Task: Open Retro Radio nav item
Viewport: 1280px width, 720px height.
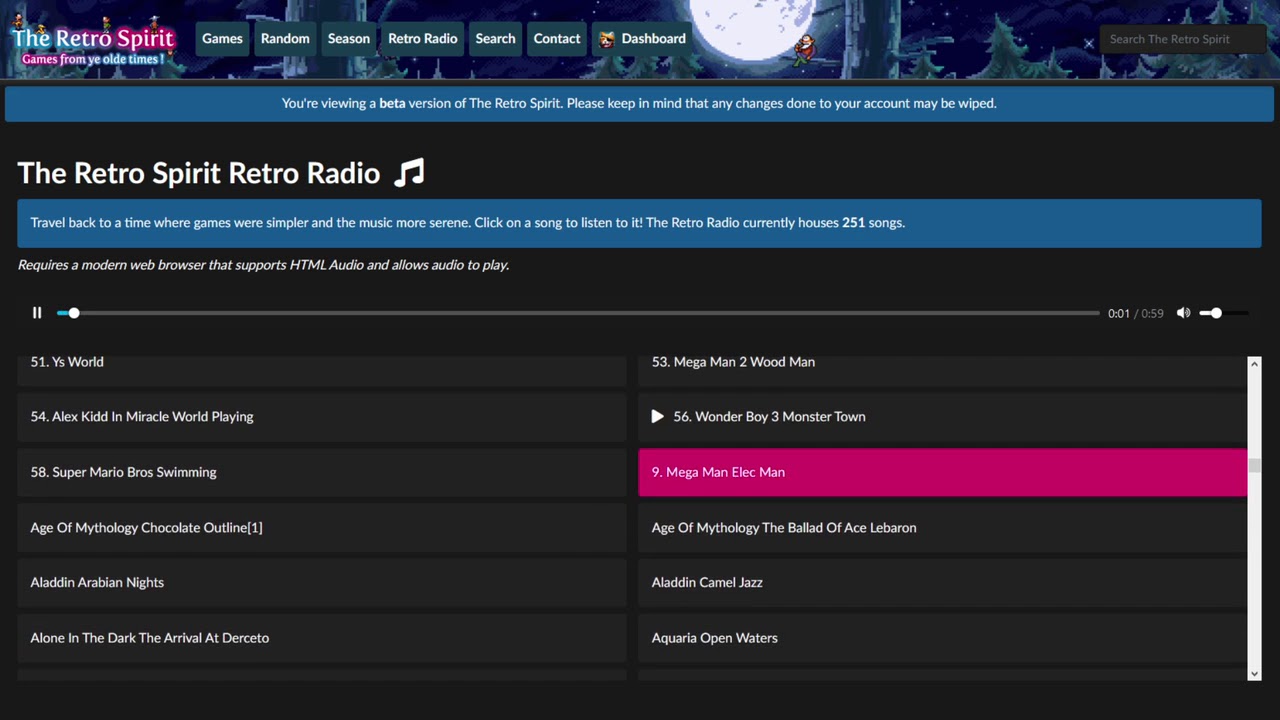Action: click(x=423, y=39)
